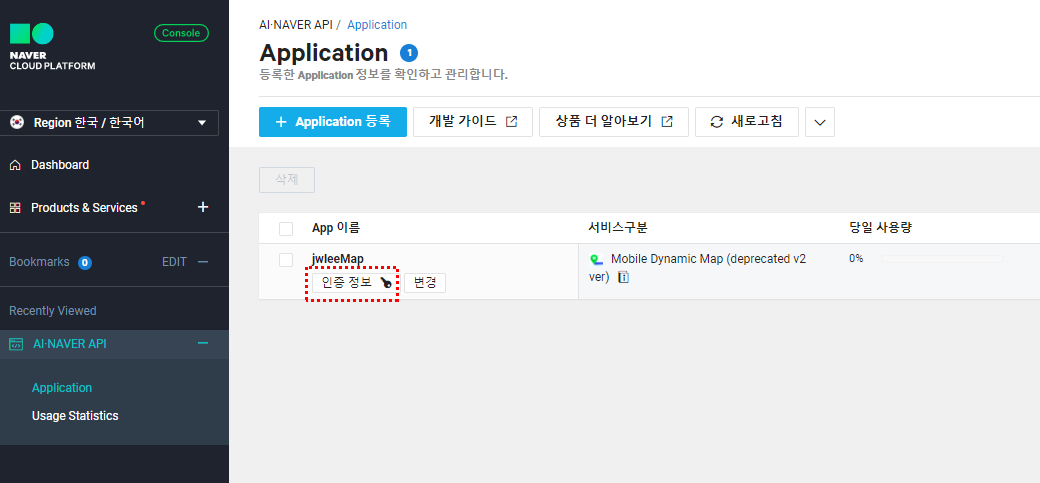1040x483 pixels.
Task: Click the Dashboard home icon
Action: (15, 165)
